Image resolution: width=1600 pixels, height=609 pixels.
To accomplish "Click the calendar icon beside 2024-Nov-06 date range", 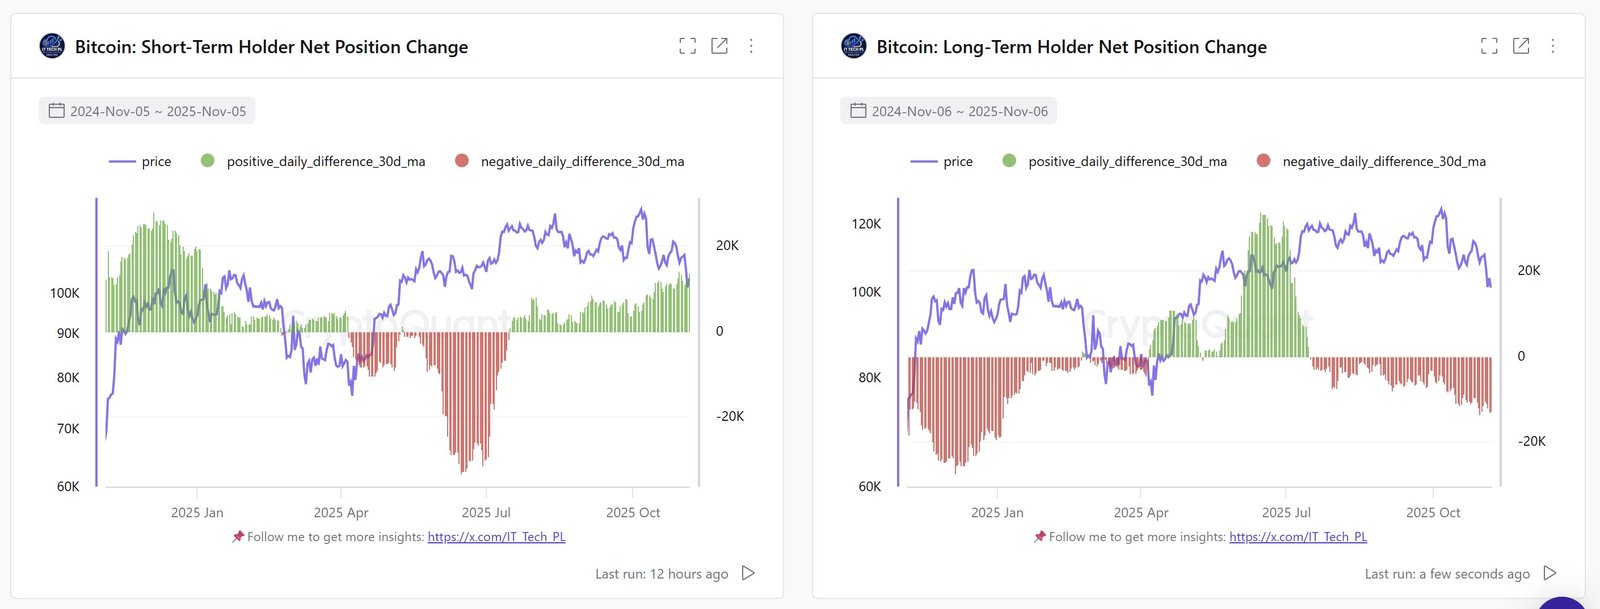I will click(858, 110).
